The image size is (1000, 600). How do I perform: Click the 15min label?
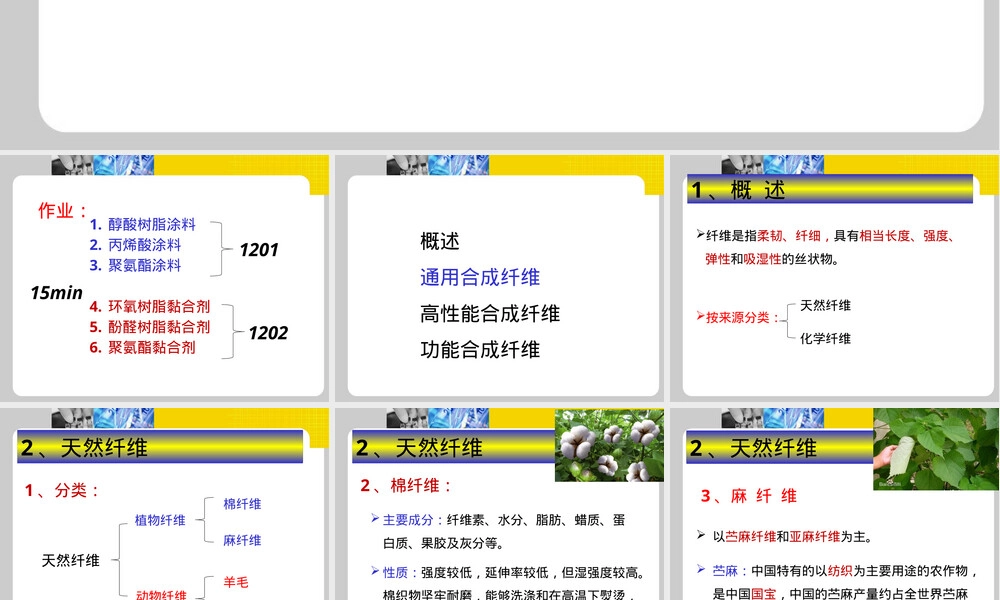[x=56, y=293]
